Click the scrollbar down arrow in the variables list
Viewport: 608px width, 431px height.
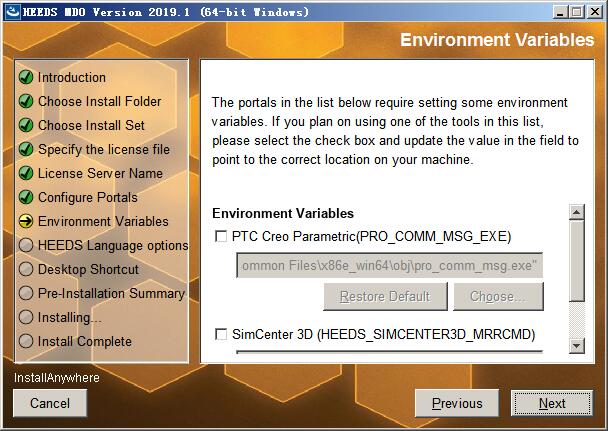577,345
